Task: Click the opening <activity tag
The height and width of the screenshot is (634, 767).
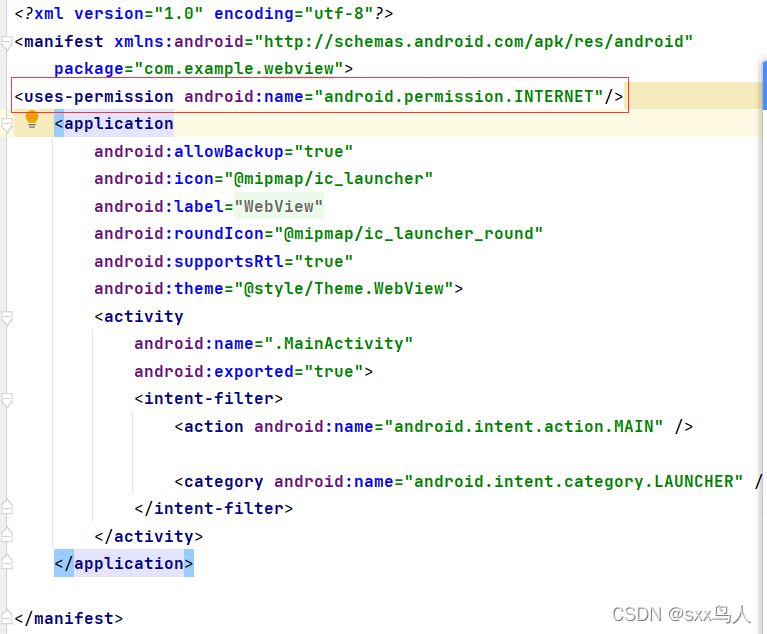Action: 139,317
